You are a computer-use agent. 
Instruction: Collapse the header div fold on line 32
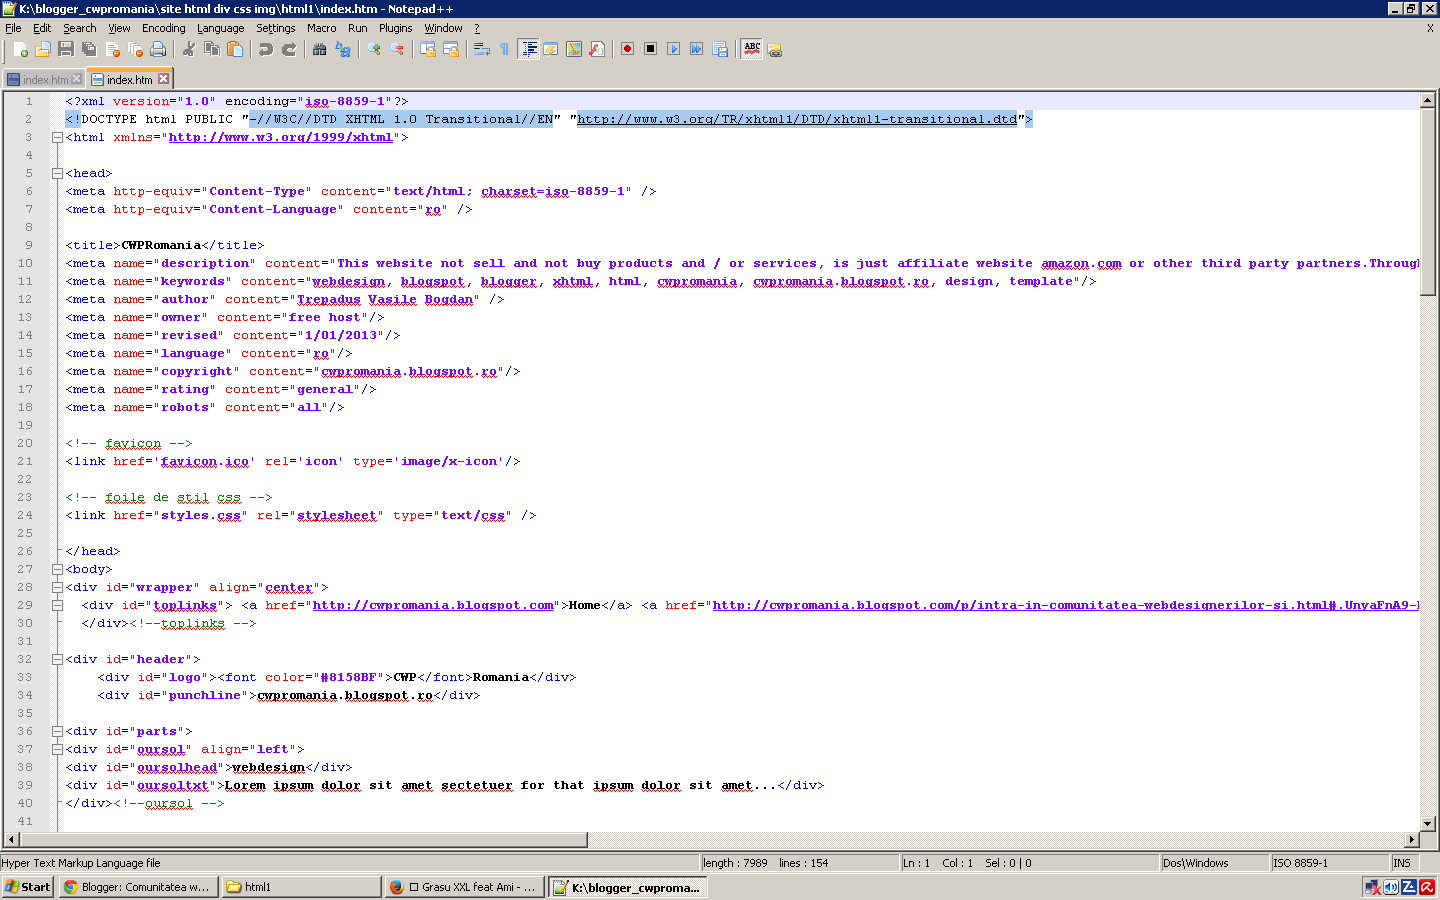point(57,660)
